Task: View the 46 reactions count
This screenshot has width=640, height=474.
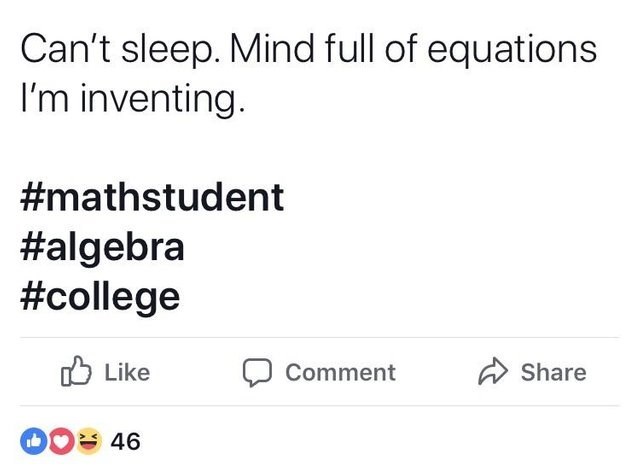Action: pyautogui.click(x=125, y=441)
